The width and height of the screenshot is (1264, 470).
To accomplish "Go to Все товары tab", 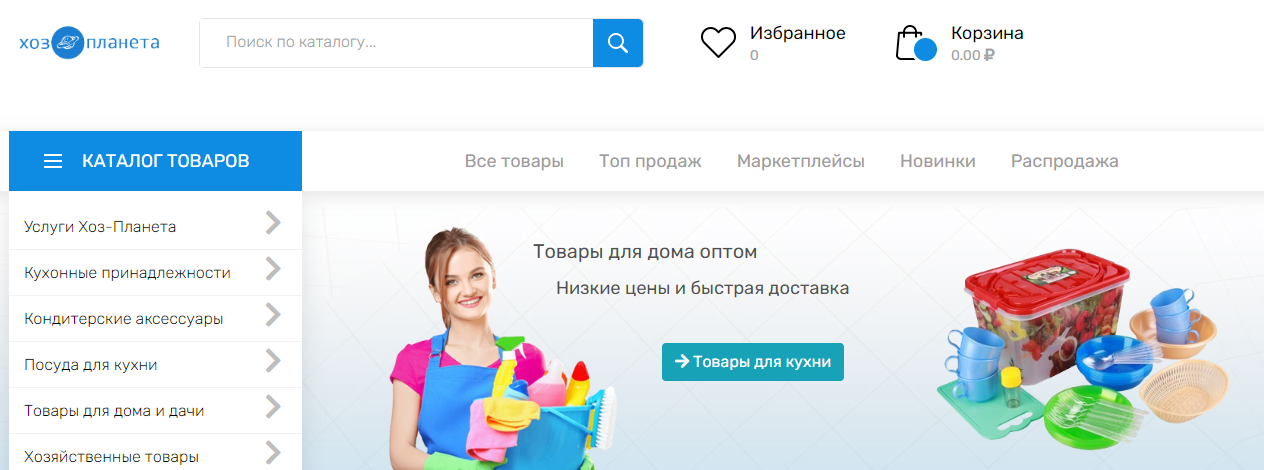I will tap(514, 161).
